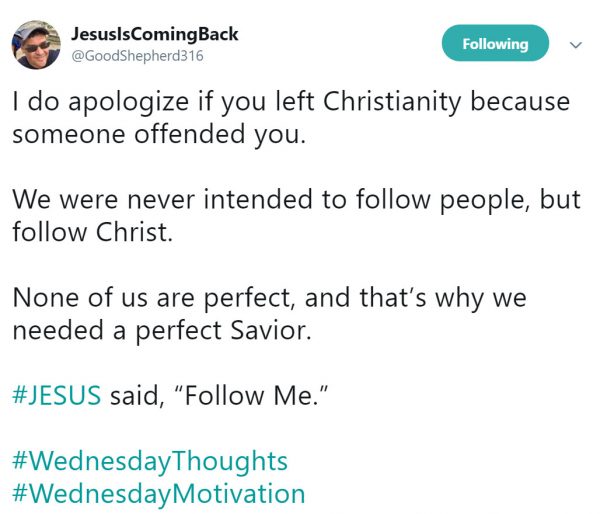The height and width of the screenshot is (514, 600).
Task: Open the #JESUS hashtag
Action: coord(57,395)
